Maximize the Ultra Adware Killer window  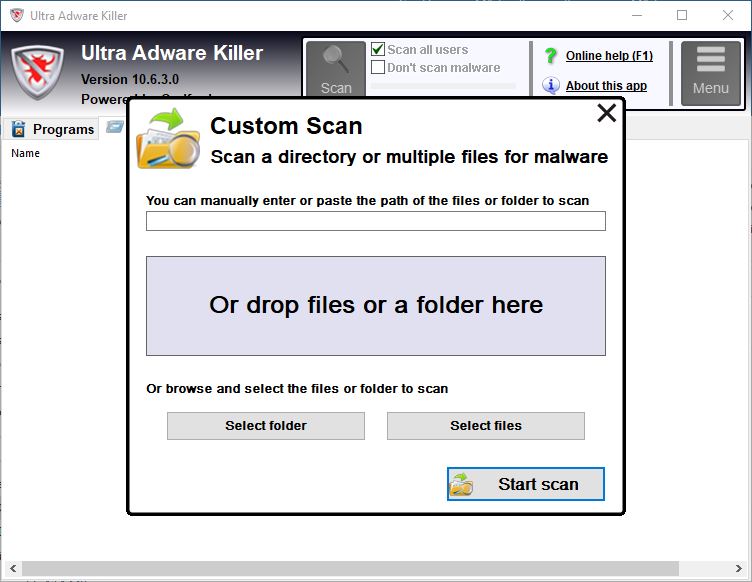tap(682, 15)
